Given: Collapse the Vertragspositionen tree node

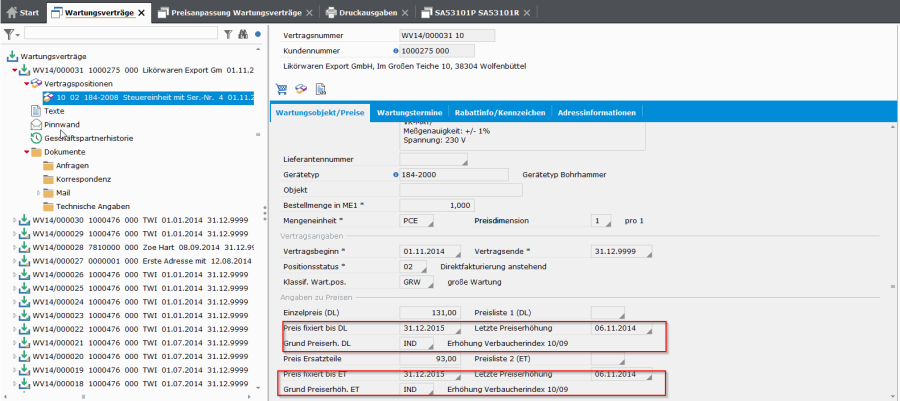Looking at the screenshot, I should coord(27,84).
